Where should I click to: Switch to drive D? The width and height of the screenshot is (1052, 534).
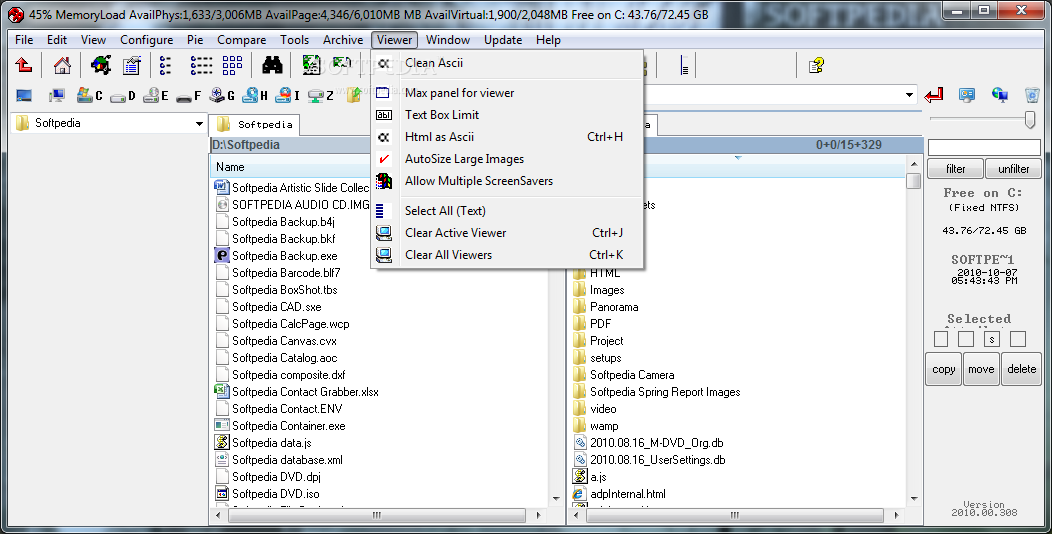(x=123, y=96)
